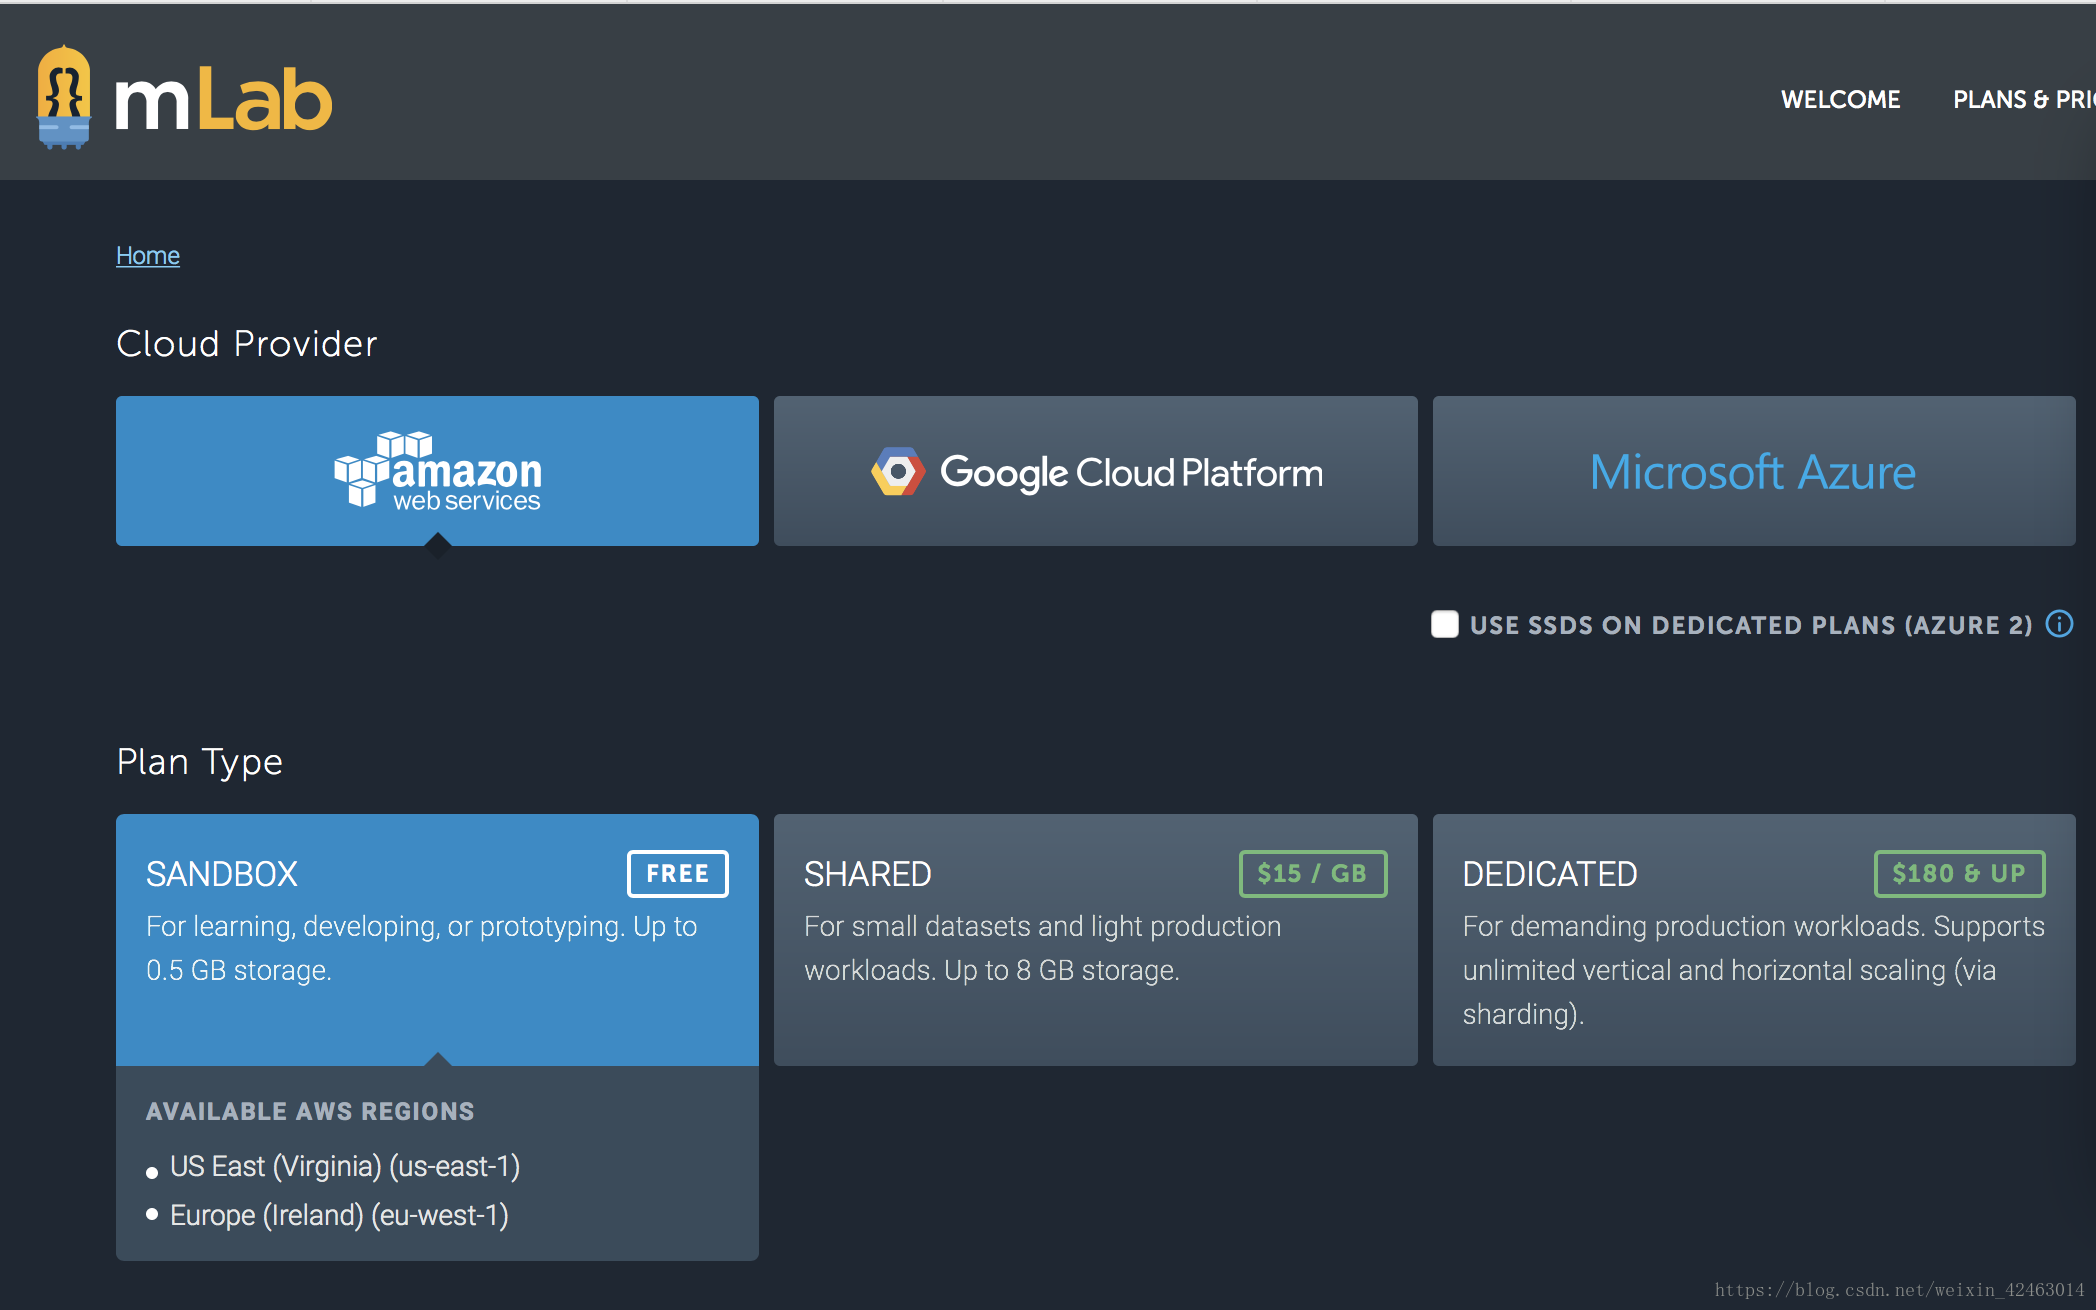
Task: Expand the Dedicated plan details card
Action: pyautogui.click(x=1753, y=940)
